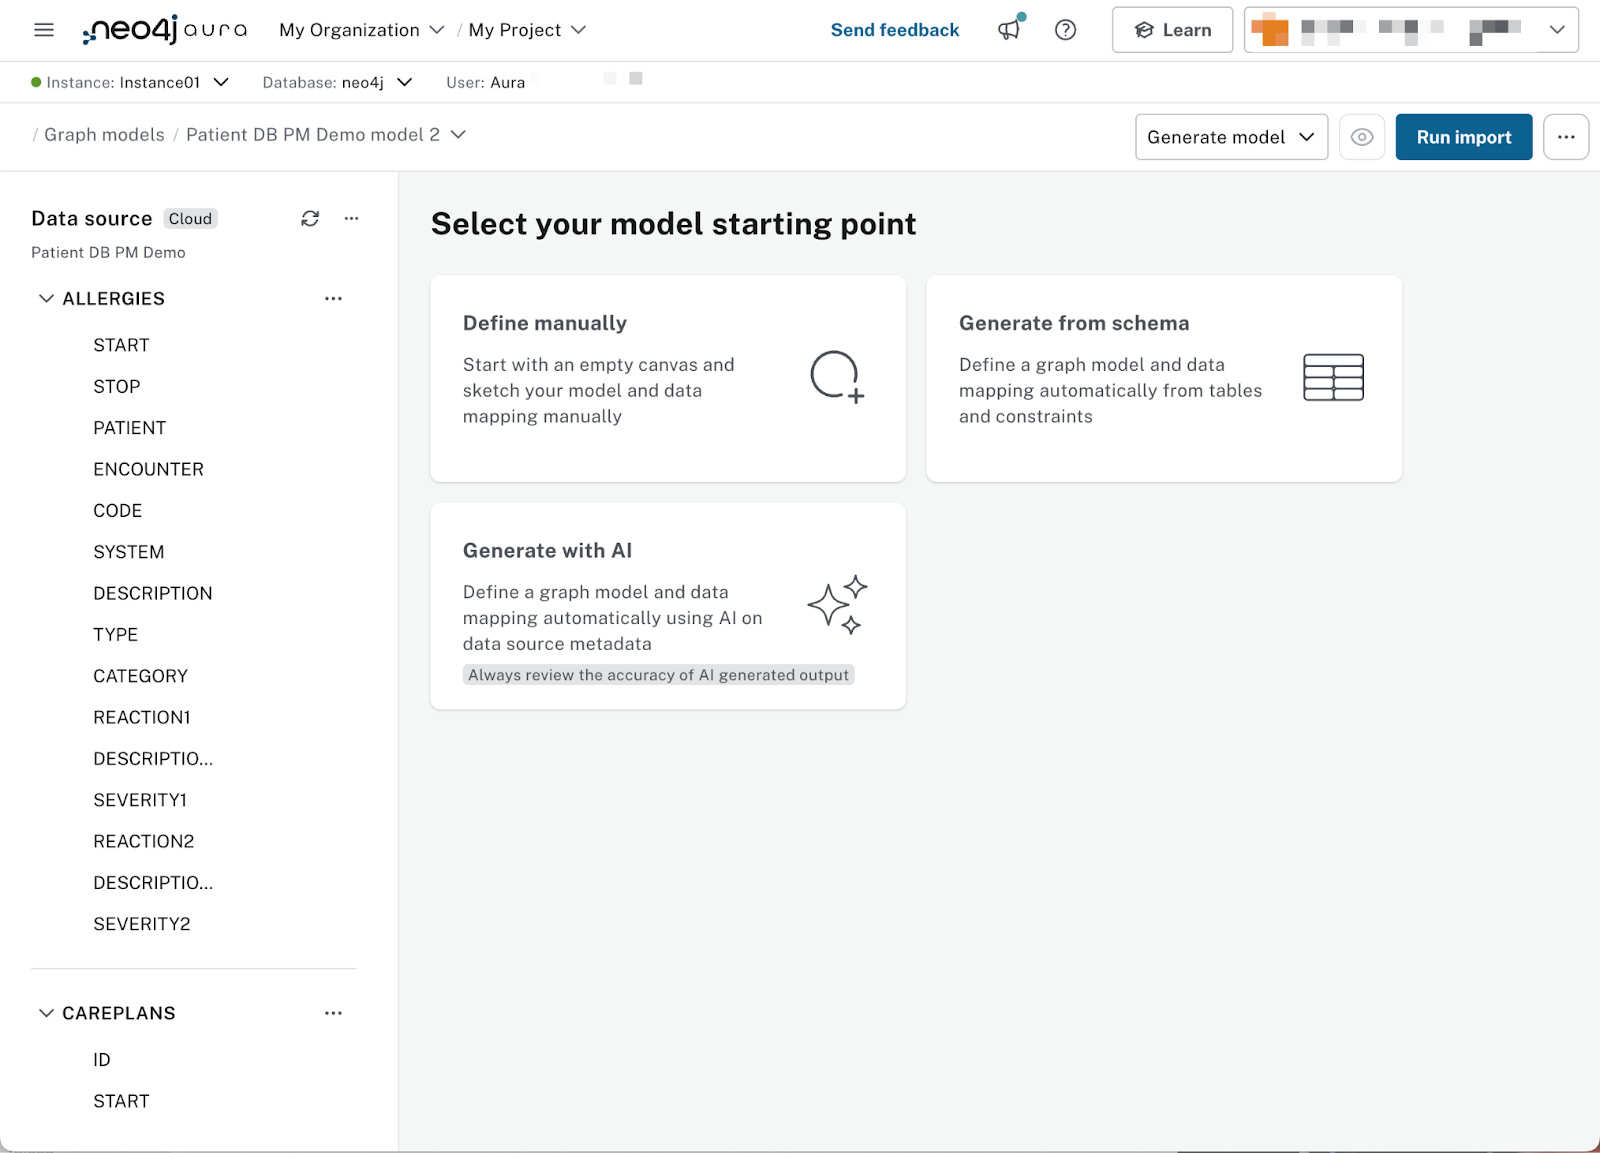
Task: Click the AI sparkles icon
Action: (837, 604)
